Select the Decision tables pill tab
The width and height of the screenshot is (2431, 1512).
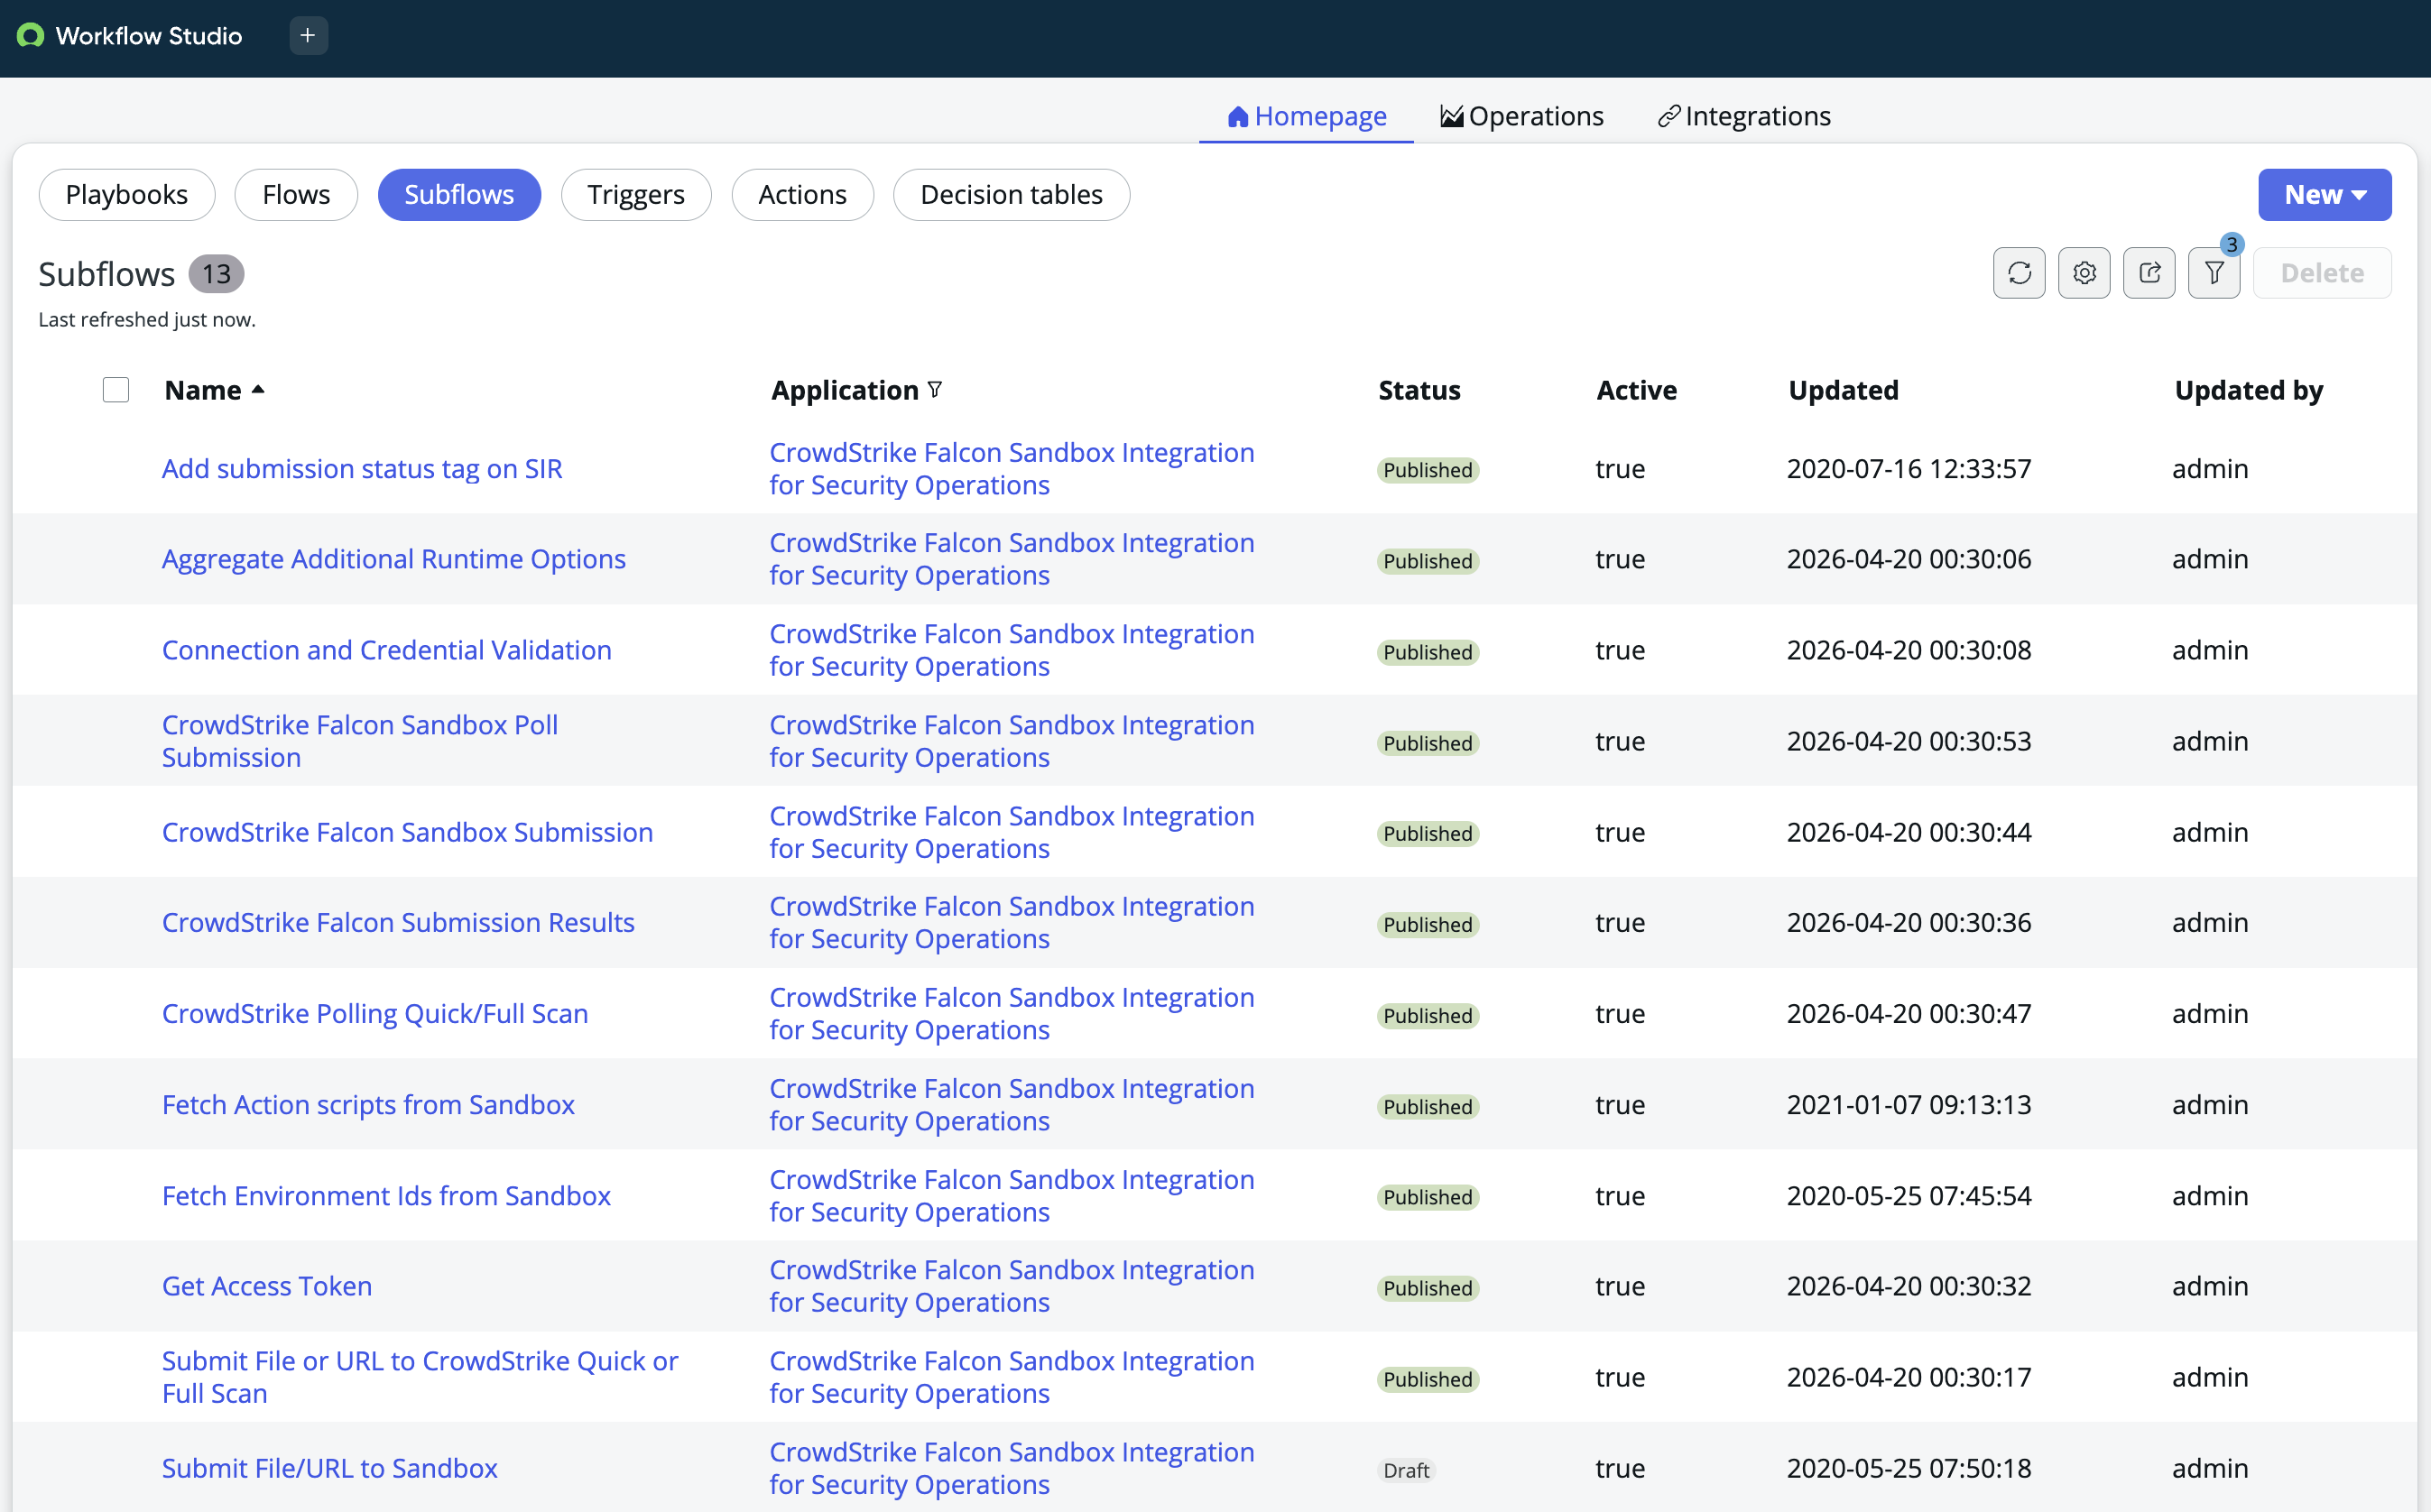point(1011,194)
